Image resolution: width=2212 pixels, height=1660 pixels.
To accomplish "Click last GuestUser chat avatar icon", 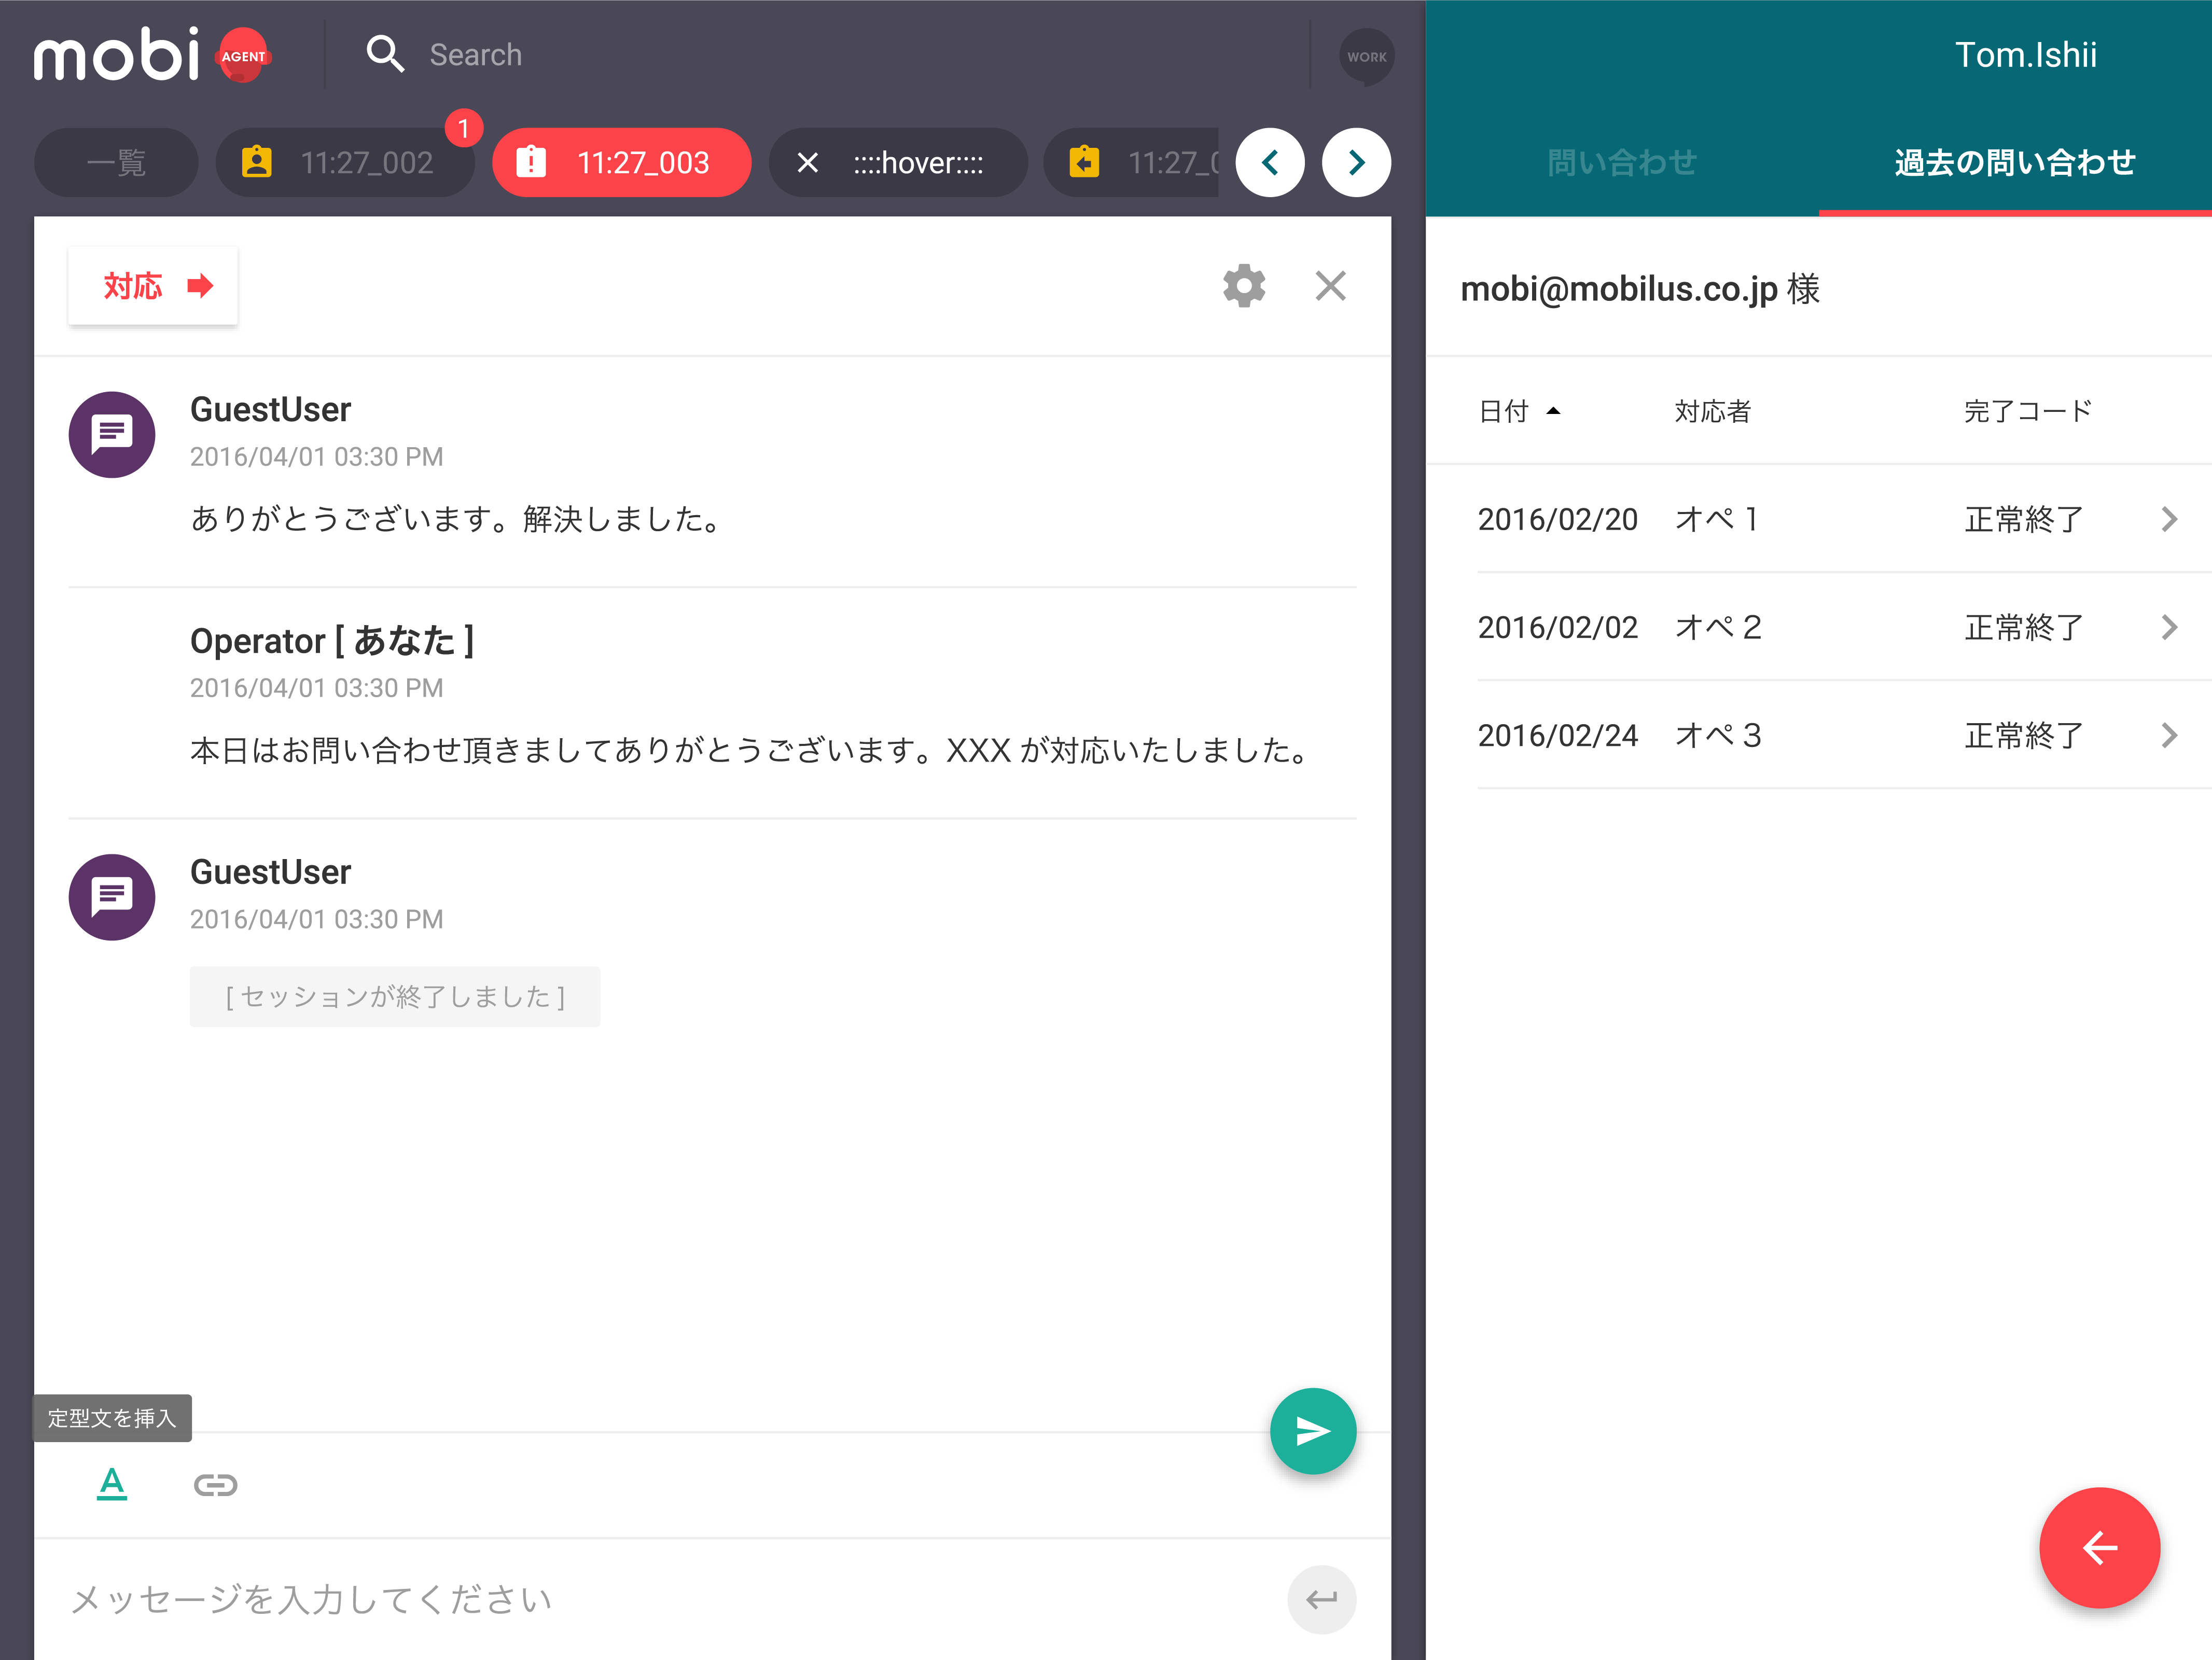I will pos(112,897).
